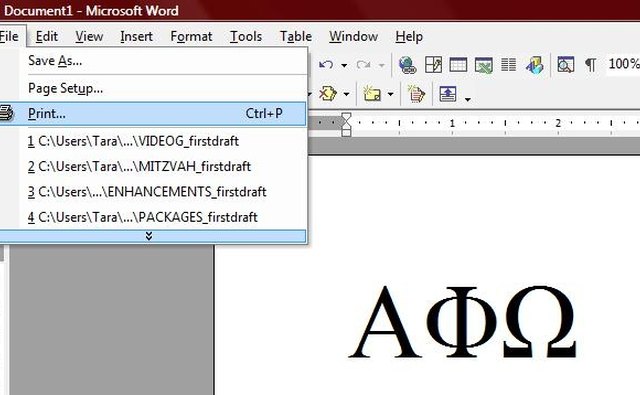Image resolution: width=640 pixels, height=395 pixels.
Task: Click the Insert Table icon
Action: 458,64
